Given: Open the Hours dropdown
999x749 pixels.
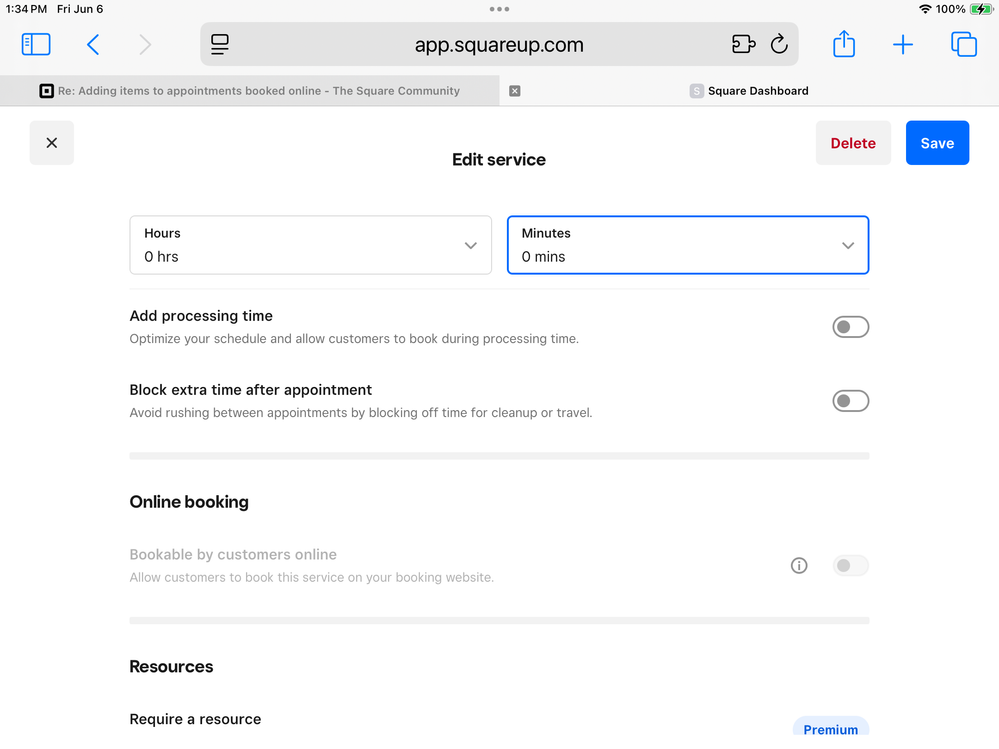Looking at the screenshot, I should pyautogui.click(x=310, y=245).
